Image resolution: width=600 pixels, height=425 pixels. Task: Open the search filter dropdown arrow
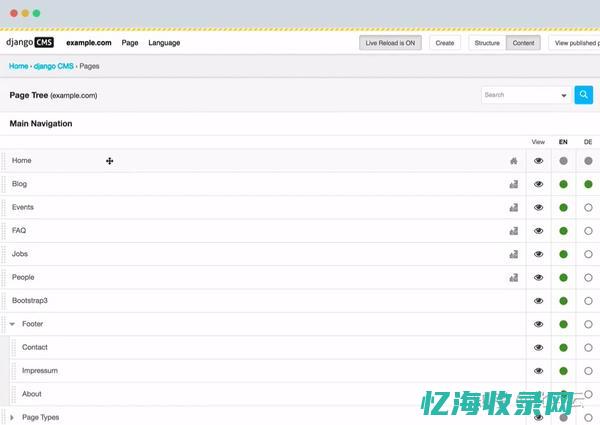tap(564, 96)
